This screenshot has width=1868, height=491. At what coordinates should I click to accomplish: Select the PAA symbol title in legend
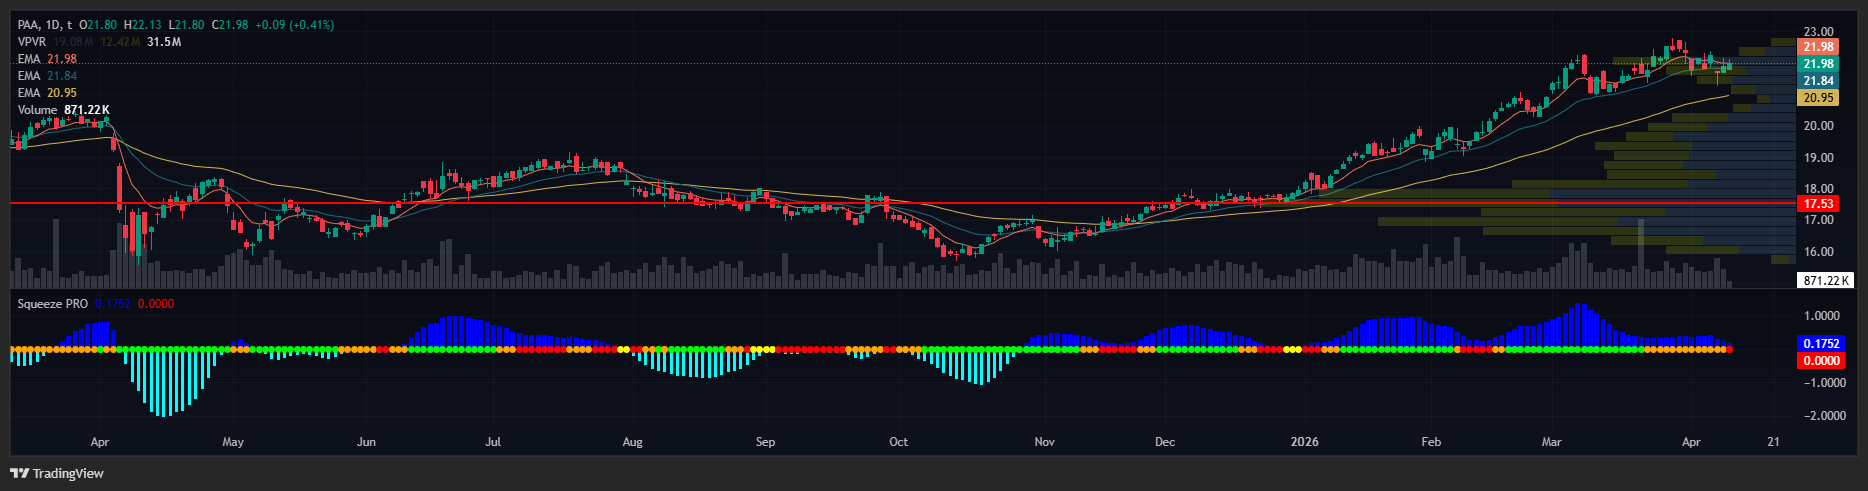click(30, 24)
